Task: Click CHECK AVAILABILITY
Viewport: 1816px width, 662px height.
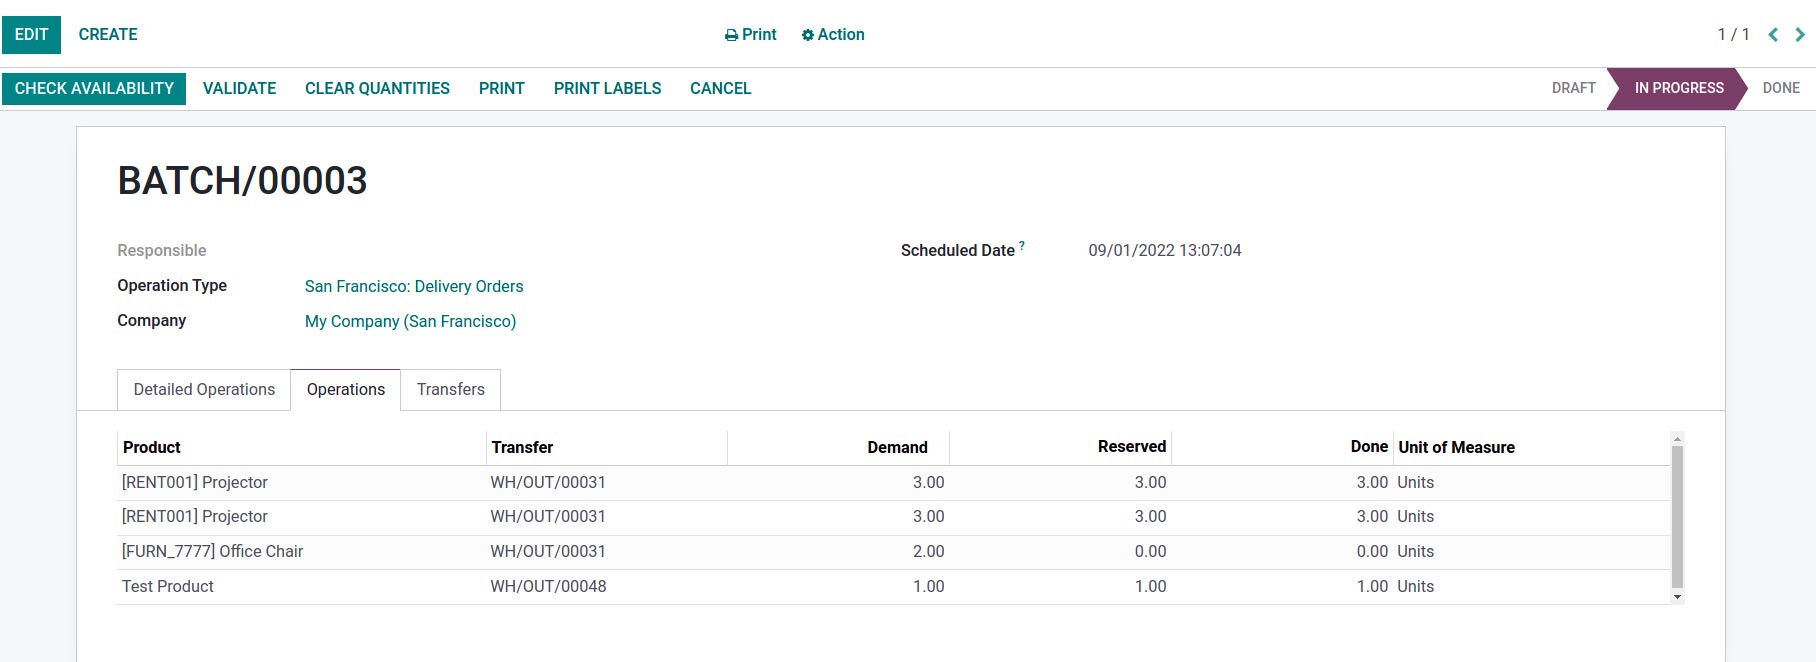Action: (94, 89)
